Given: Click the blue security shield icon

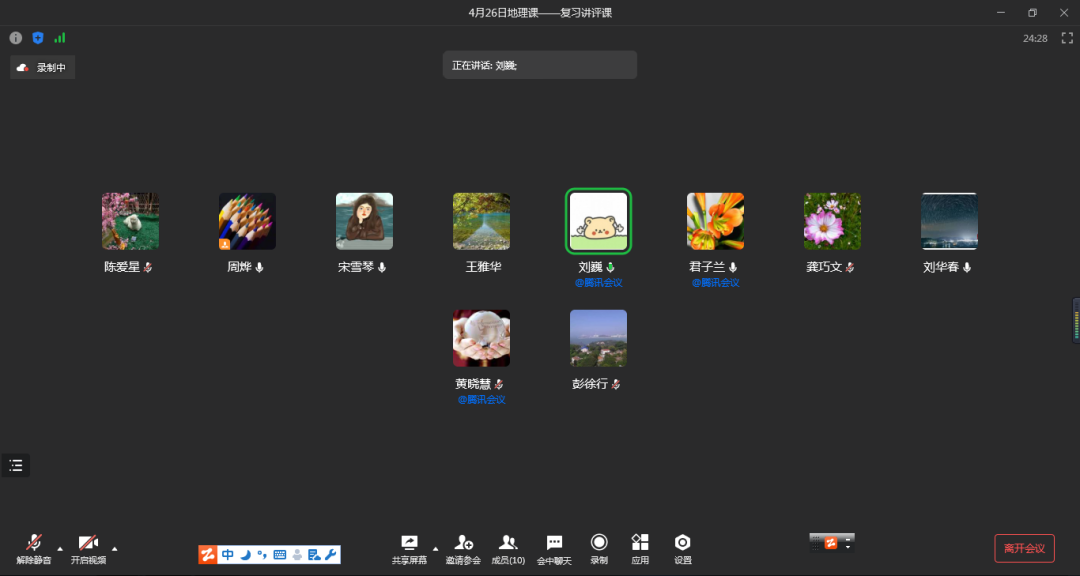Looking at the screenshot, I should 38,38.
